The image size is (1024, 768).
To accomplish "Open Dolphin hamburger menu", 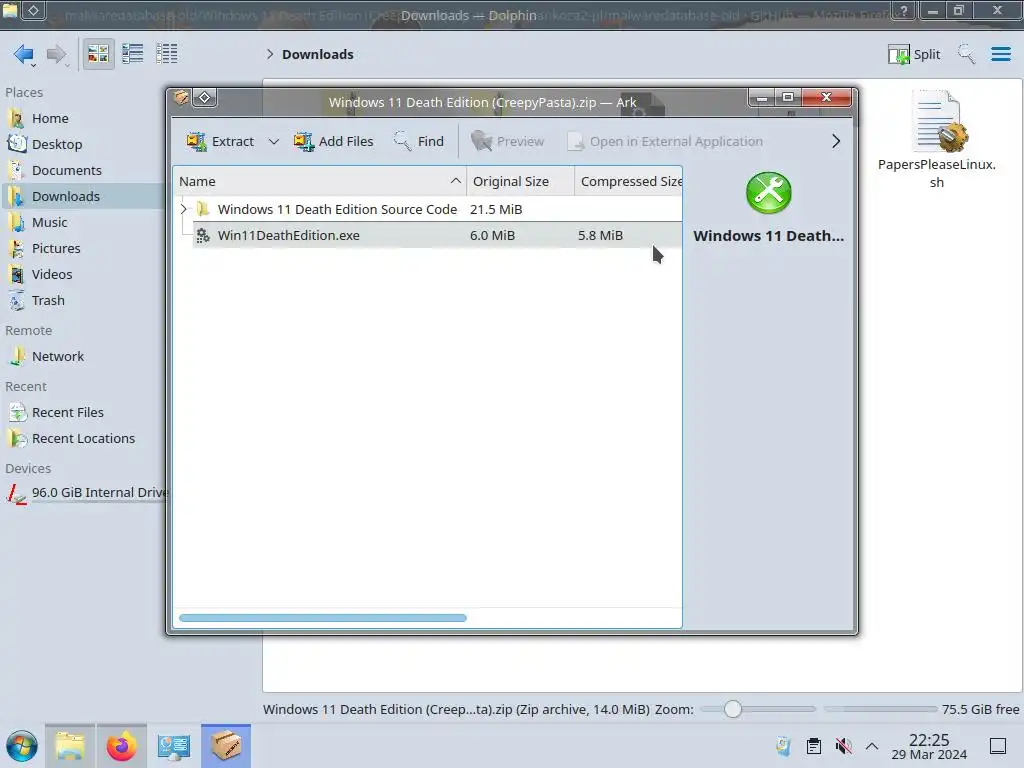I will click(x=1000, y=54).
